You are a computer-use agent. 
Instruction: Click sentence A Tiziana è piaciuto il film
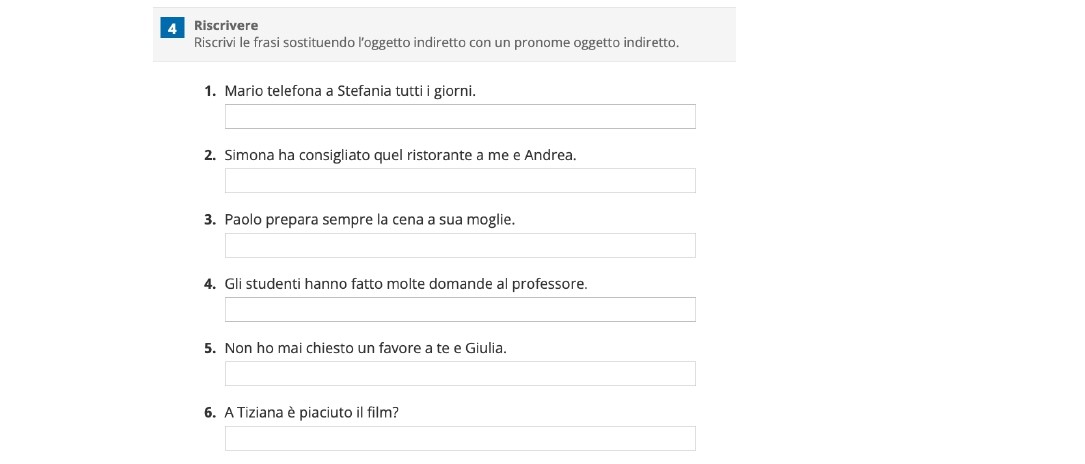pyautogui.click(x=313, y=413)
